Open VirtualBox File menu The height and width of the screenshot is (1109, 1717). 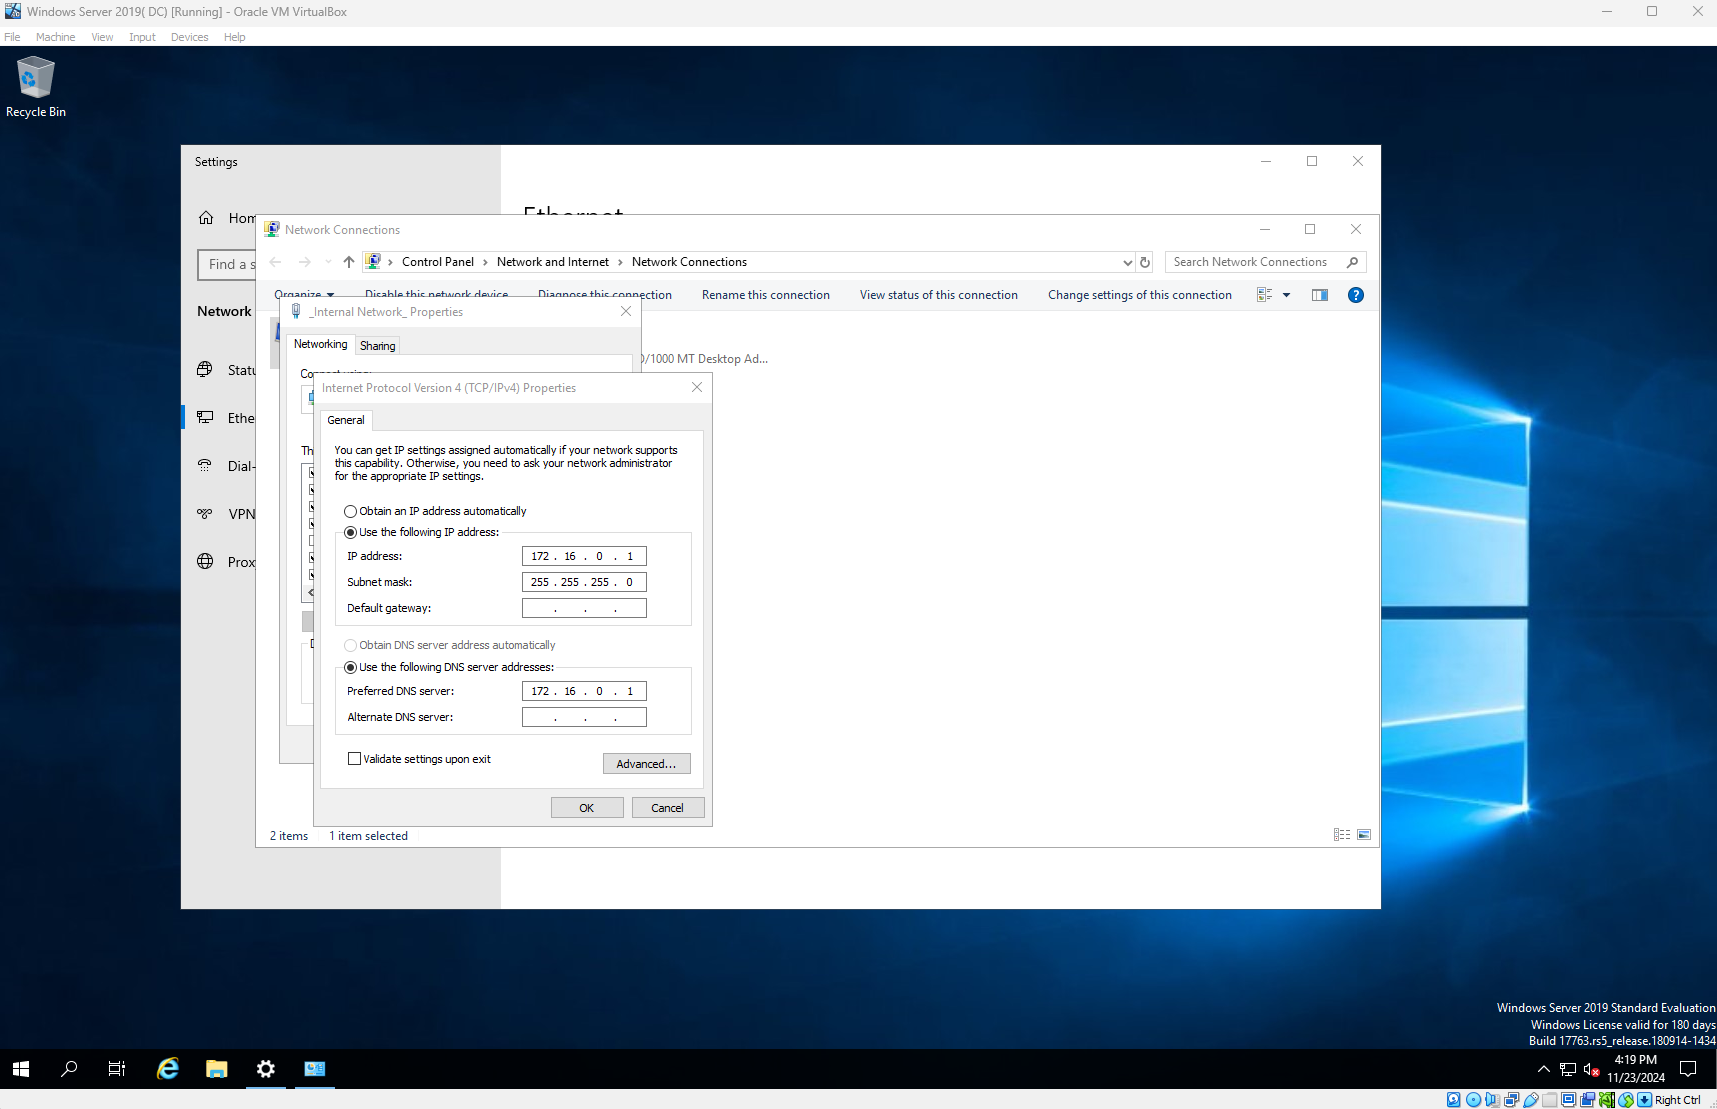[x=12, y=37]
